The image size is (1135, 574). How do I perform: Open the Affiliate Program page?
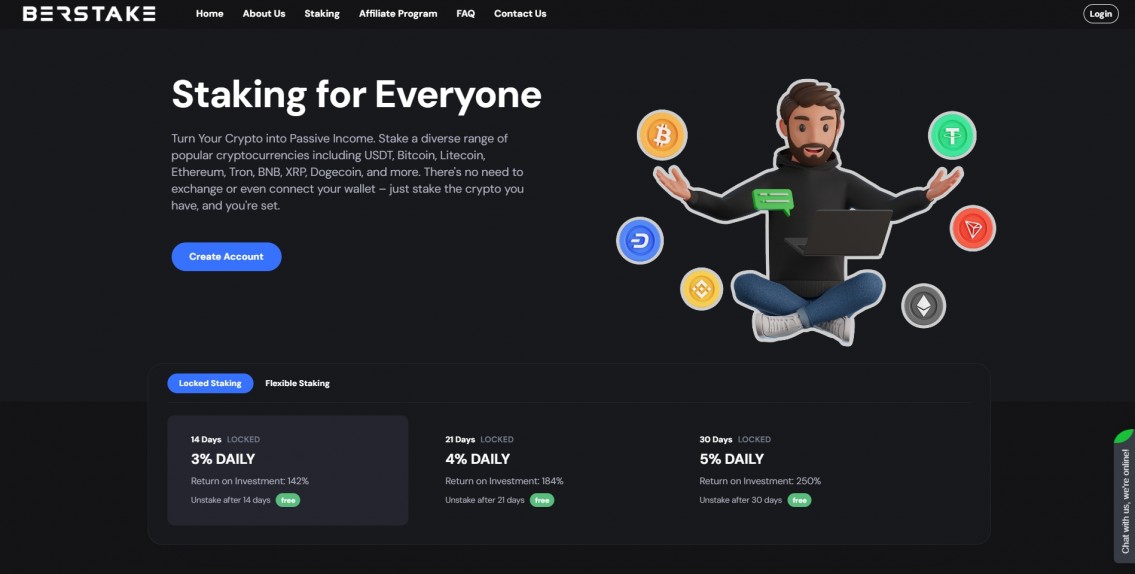coord(398,14)
